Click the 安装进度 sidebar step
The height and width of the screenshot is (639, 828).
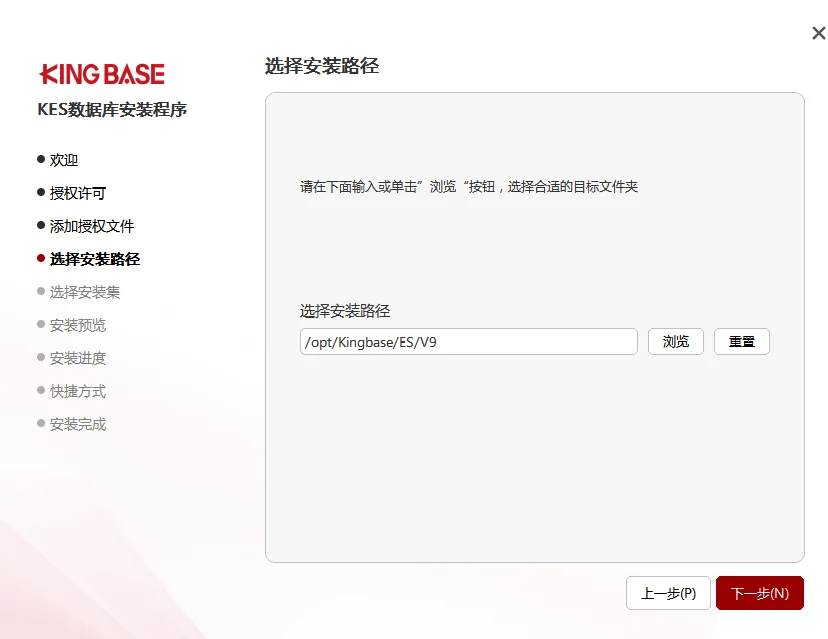click(78, 358)
